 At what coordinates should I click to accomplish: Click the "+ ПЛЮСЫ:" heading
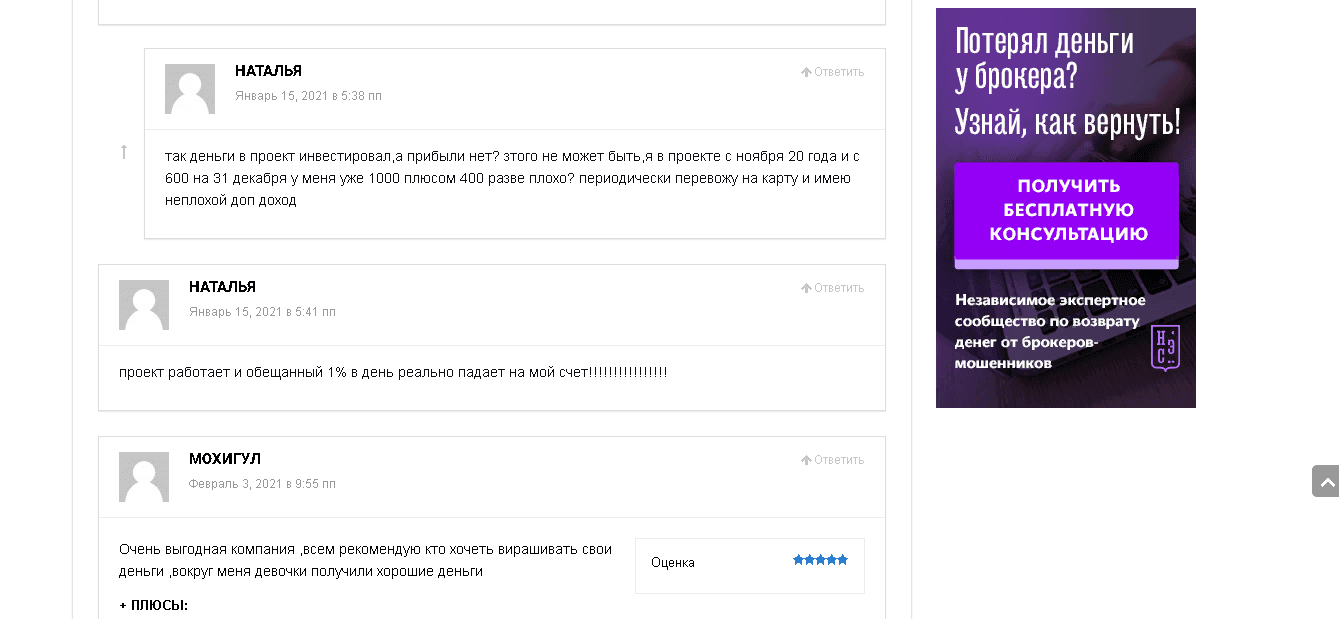coord(154,605)
